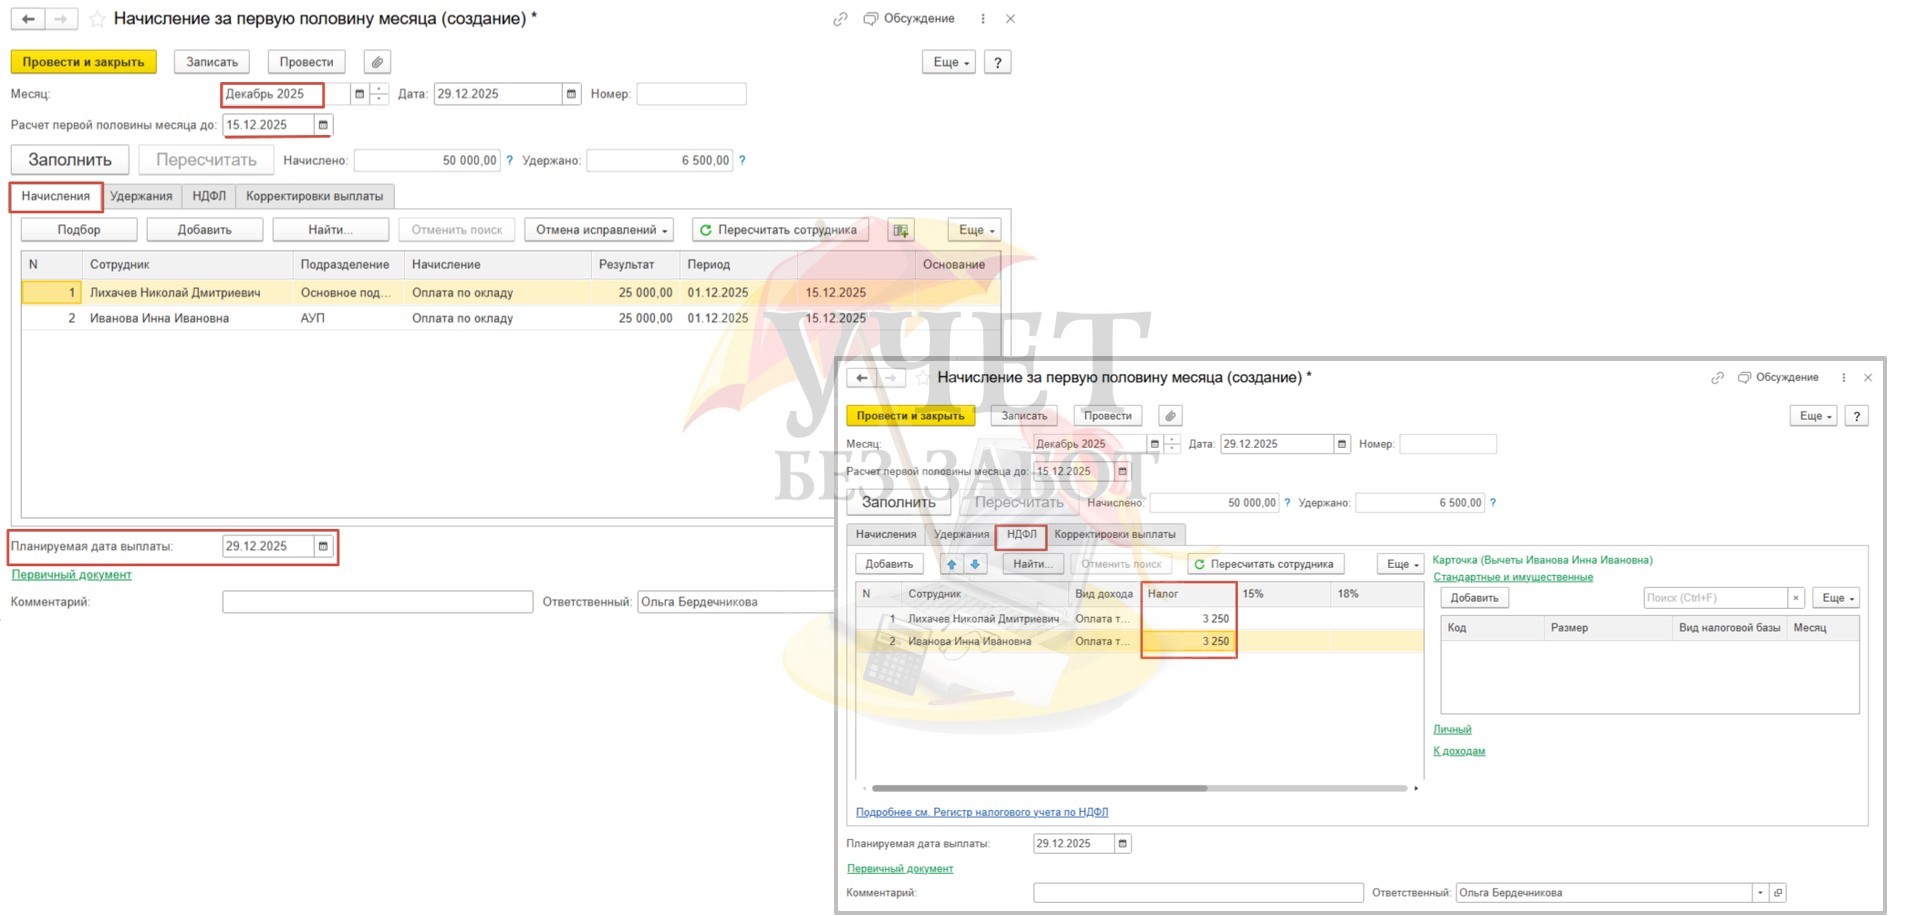Open the К доходам link

[x=1459, y=751]
